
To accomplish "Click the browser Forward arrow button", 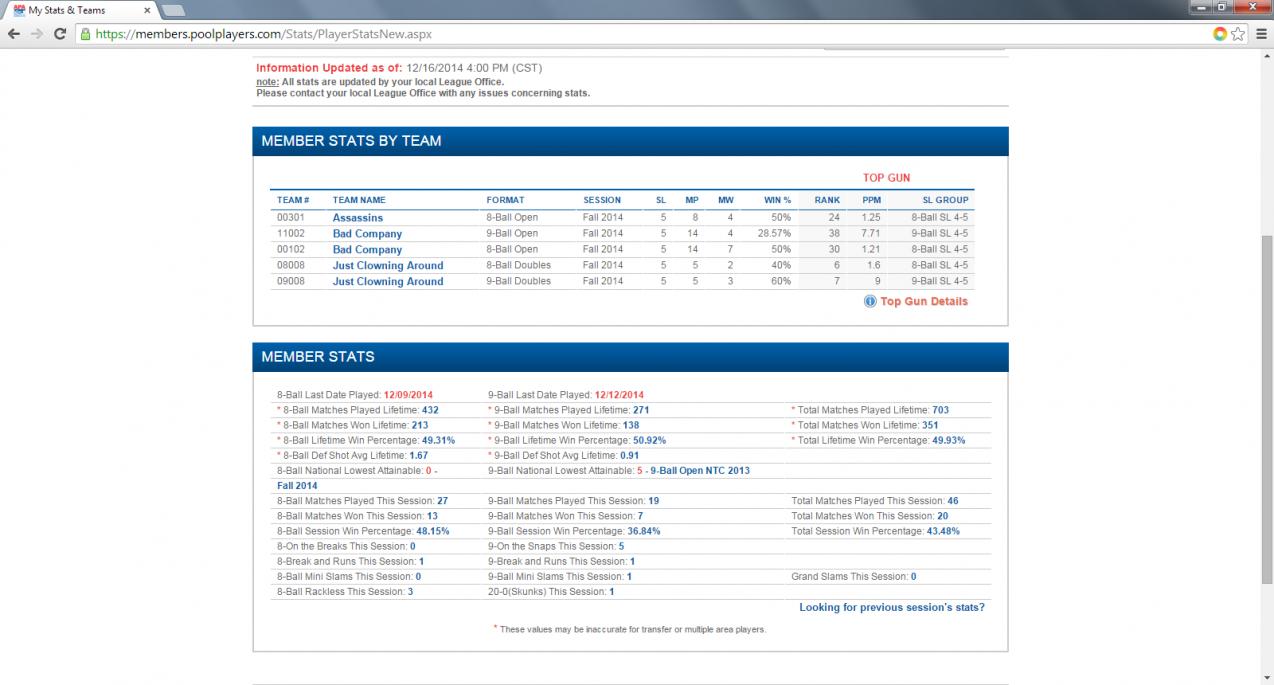I will (37, 33).
